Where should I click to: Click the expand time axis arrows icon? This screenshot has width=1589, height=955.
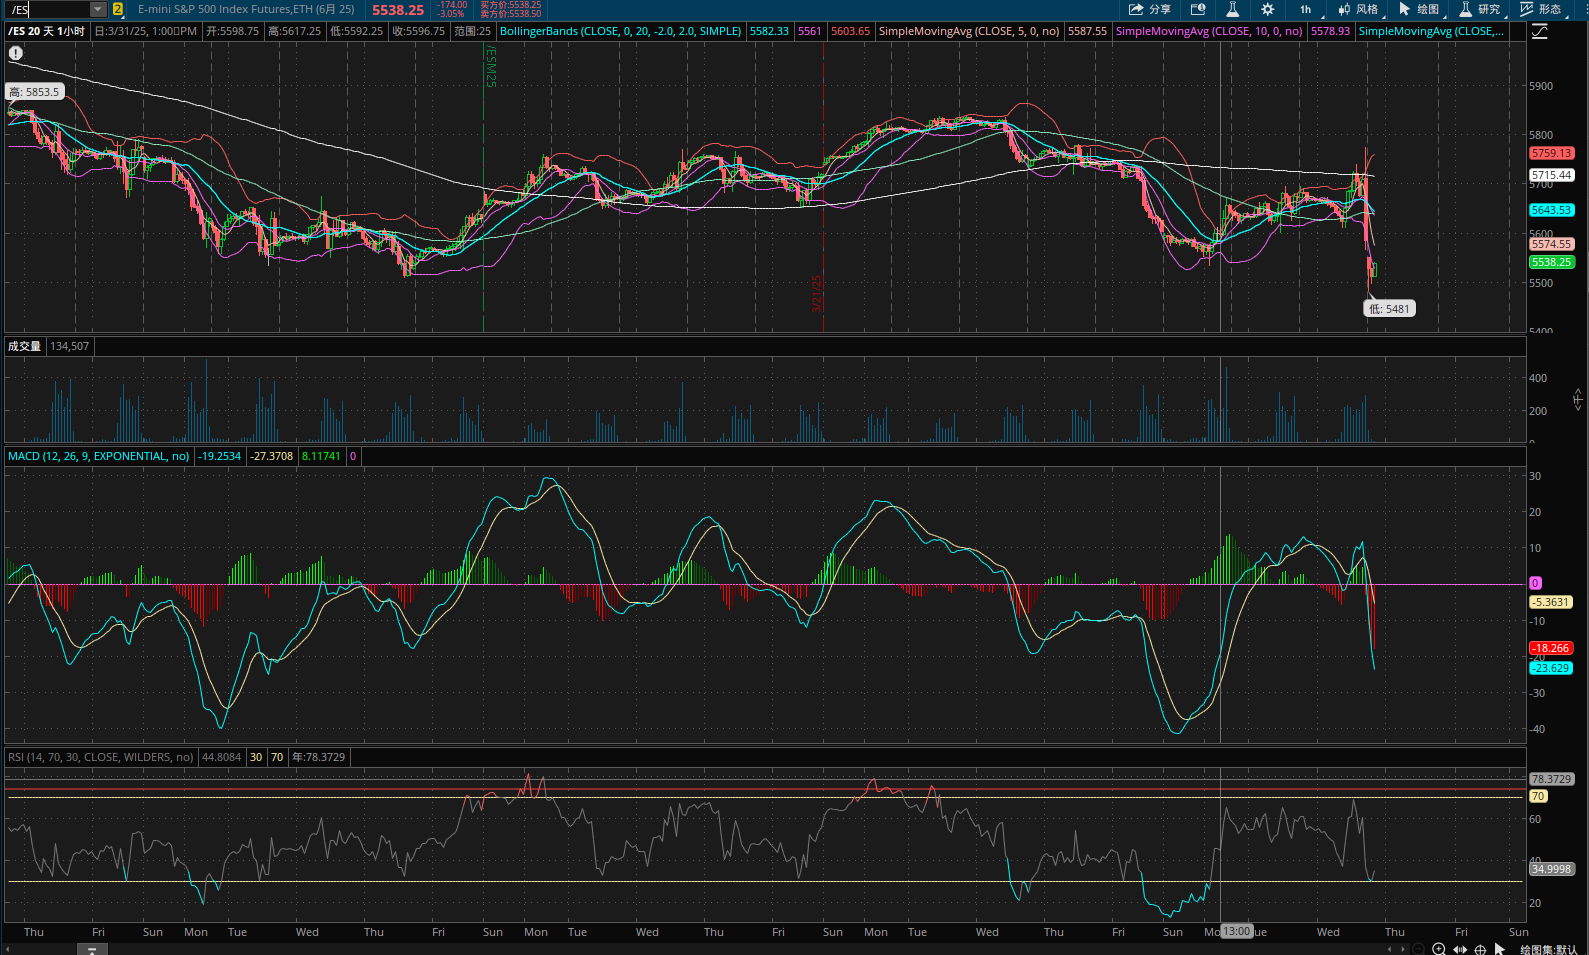tap(1460, 949)
